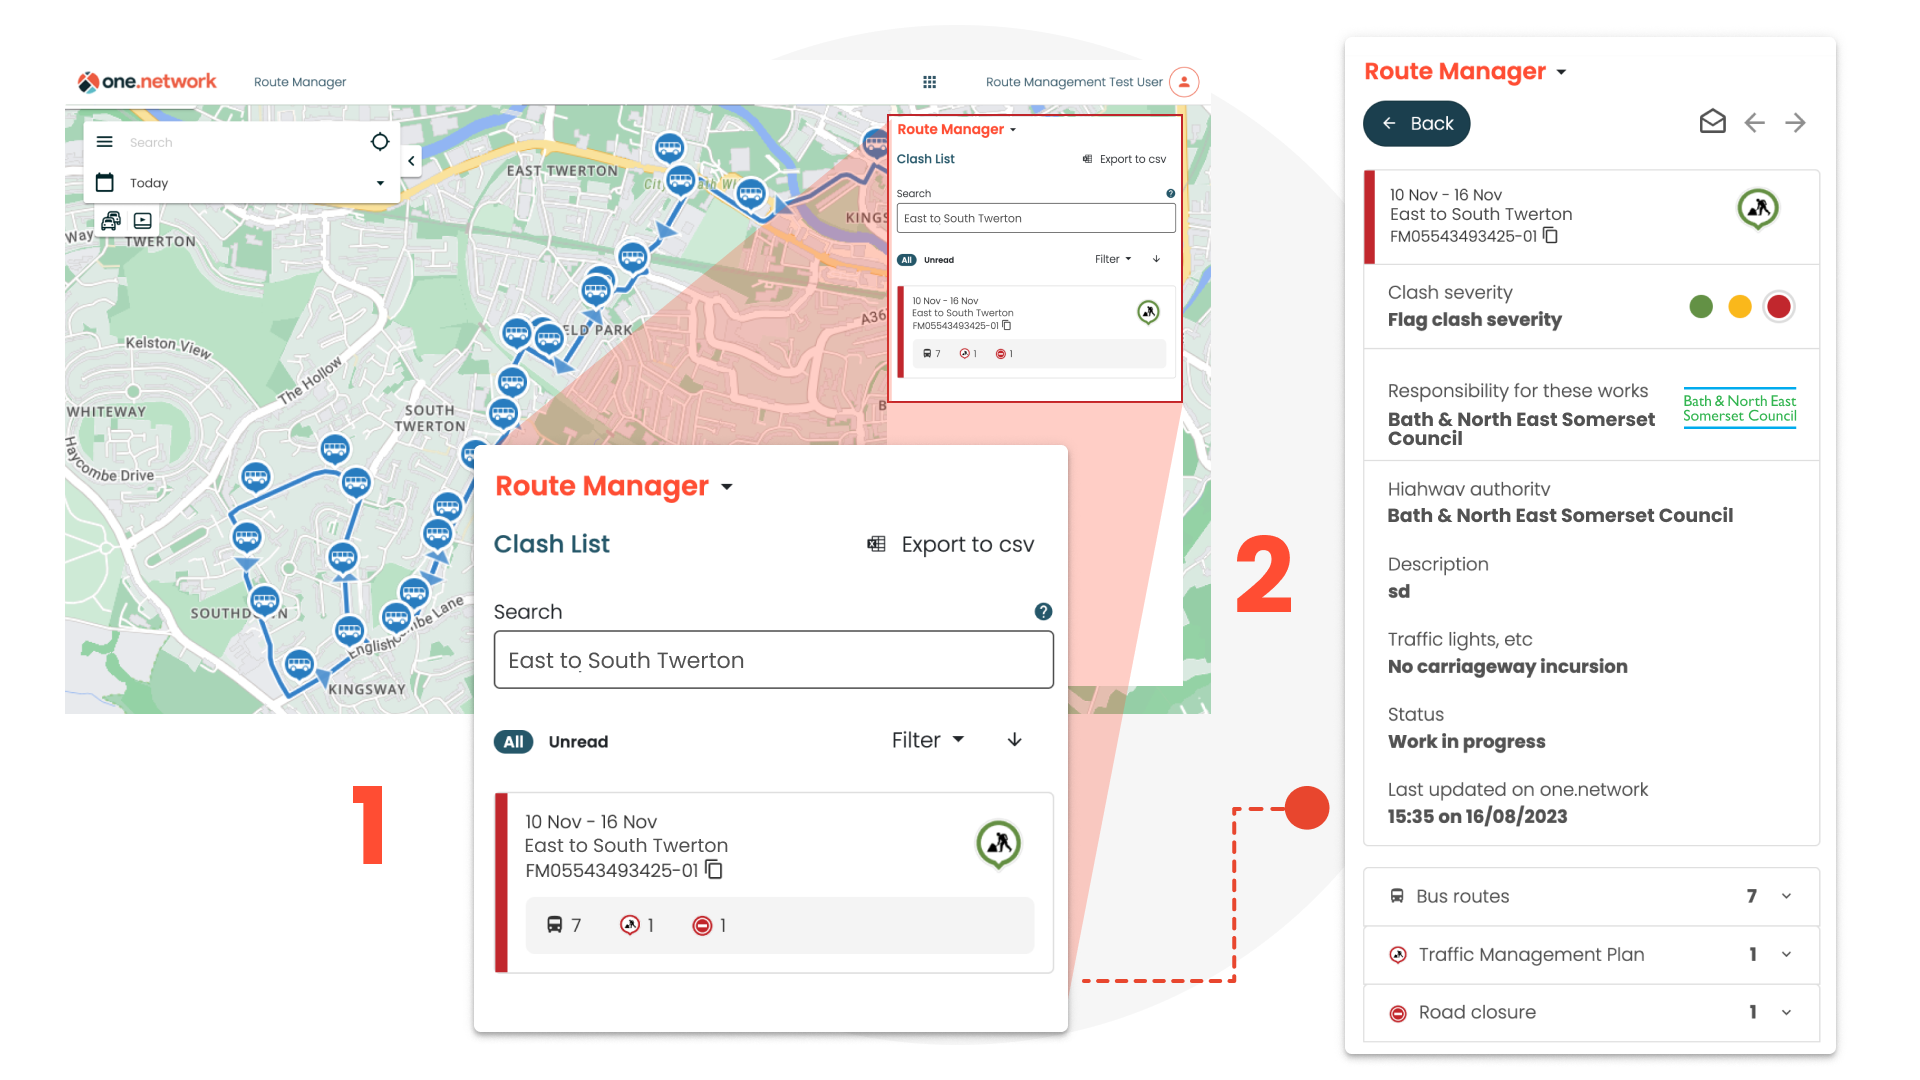Click the roadworks icon in the enlarged clash card

(998, 844)
